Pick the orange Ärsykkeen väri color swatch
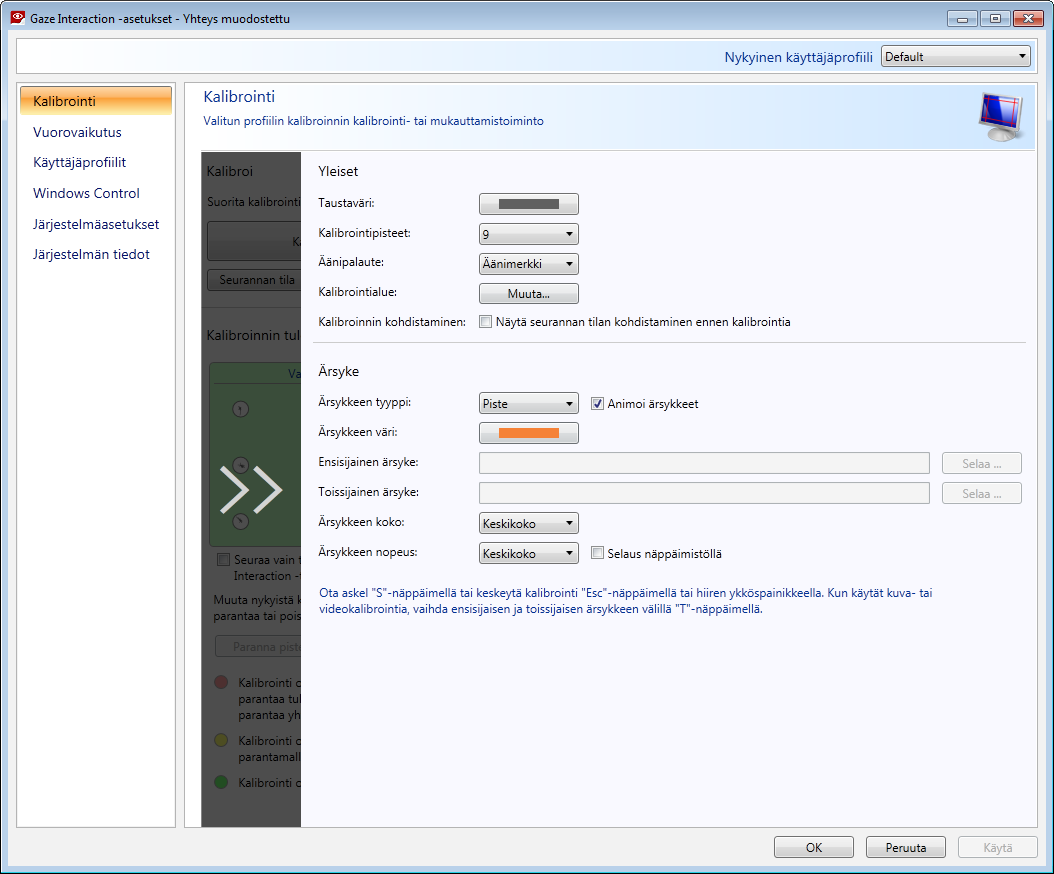Screen dimensions: 1054x874 point(528,433)
